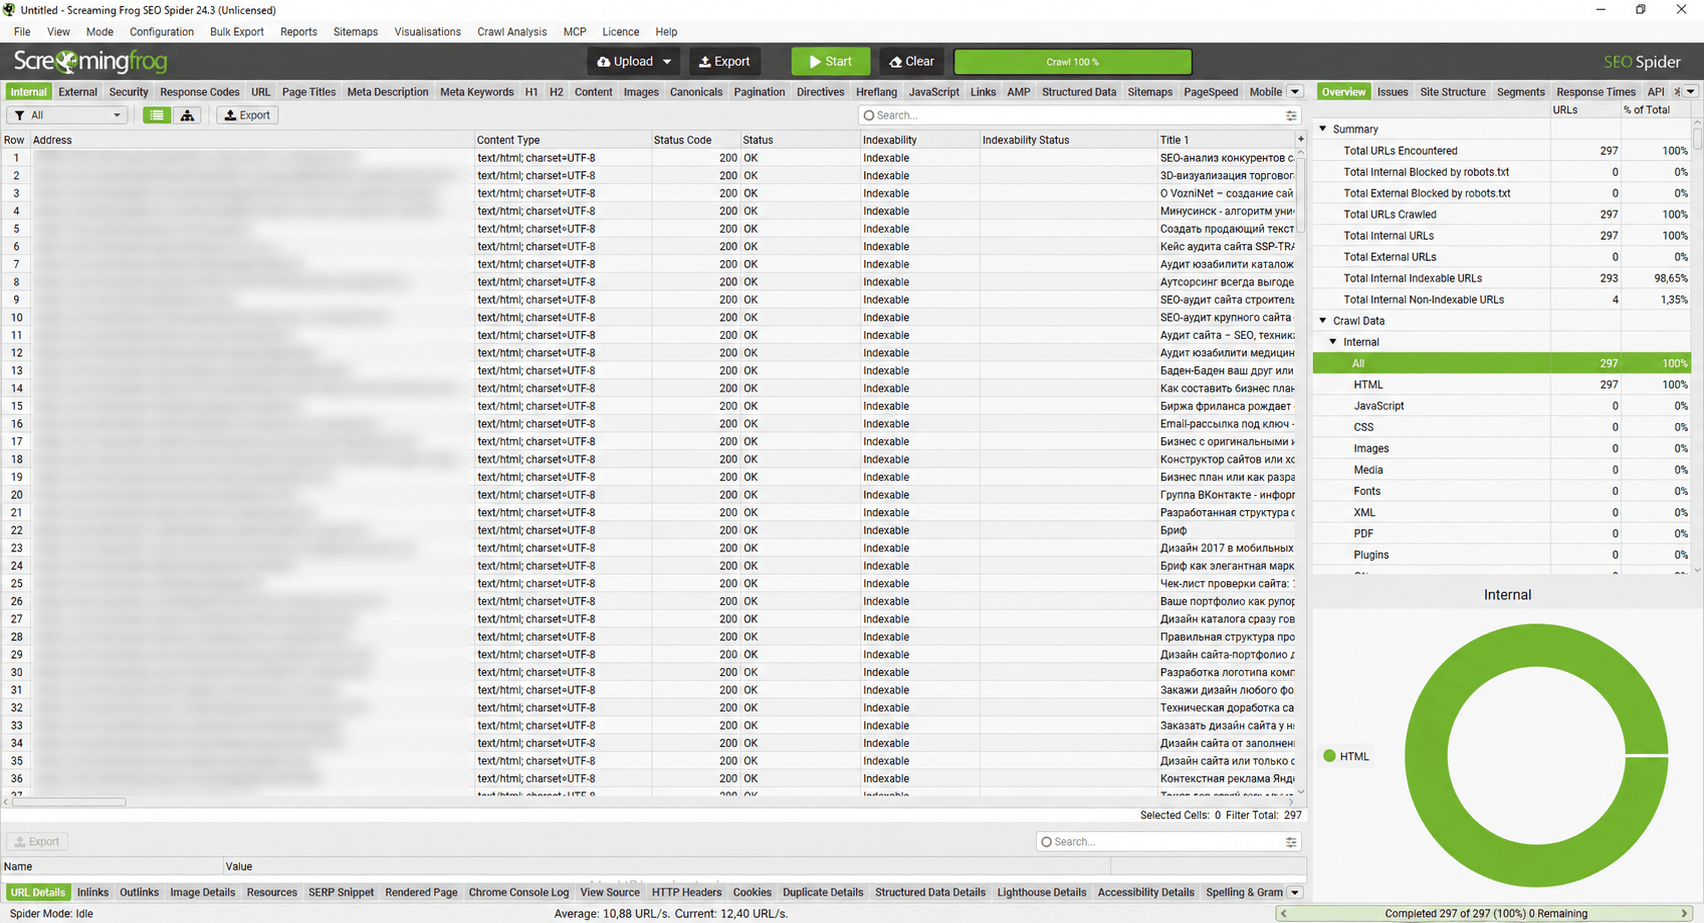This screenshot has width=1704, height=923.
Task: Click the Internal donut chart ring
Action: 1425,756
